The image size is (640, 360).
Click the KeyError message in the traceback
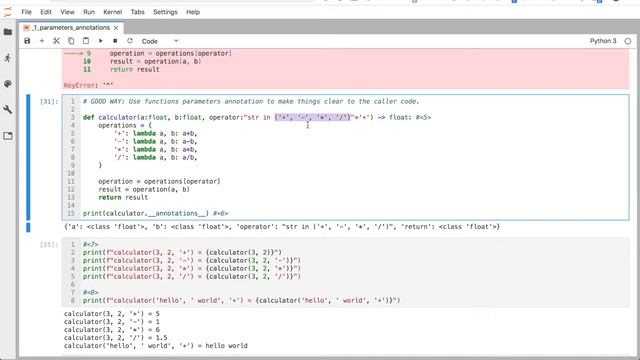(x=89, y=85)
